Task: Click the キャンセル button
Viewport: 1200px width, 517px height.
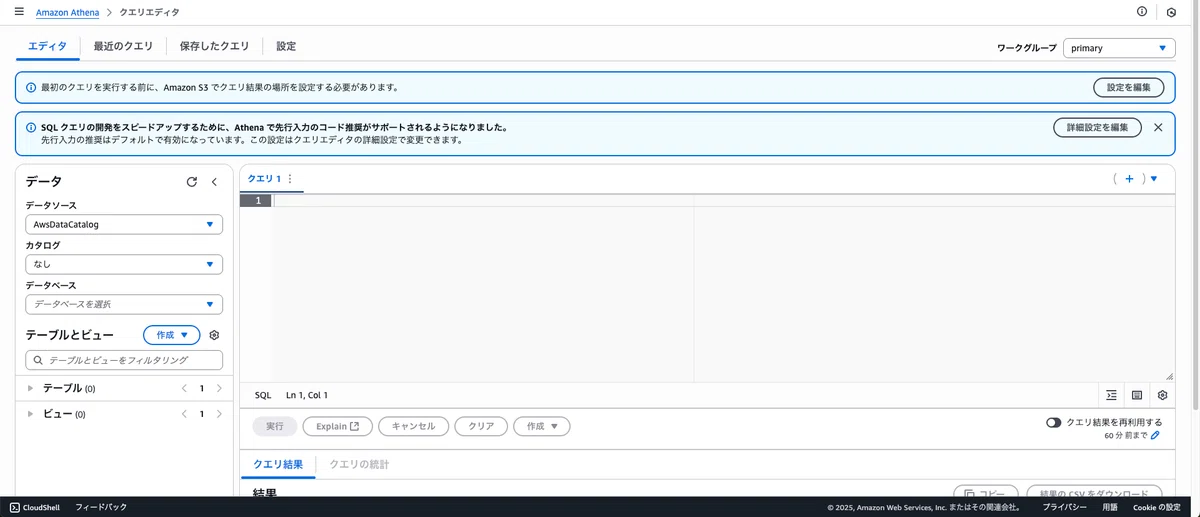Action: pyautogui.click(x=413, y=426)
